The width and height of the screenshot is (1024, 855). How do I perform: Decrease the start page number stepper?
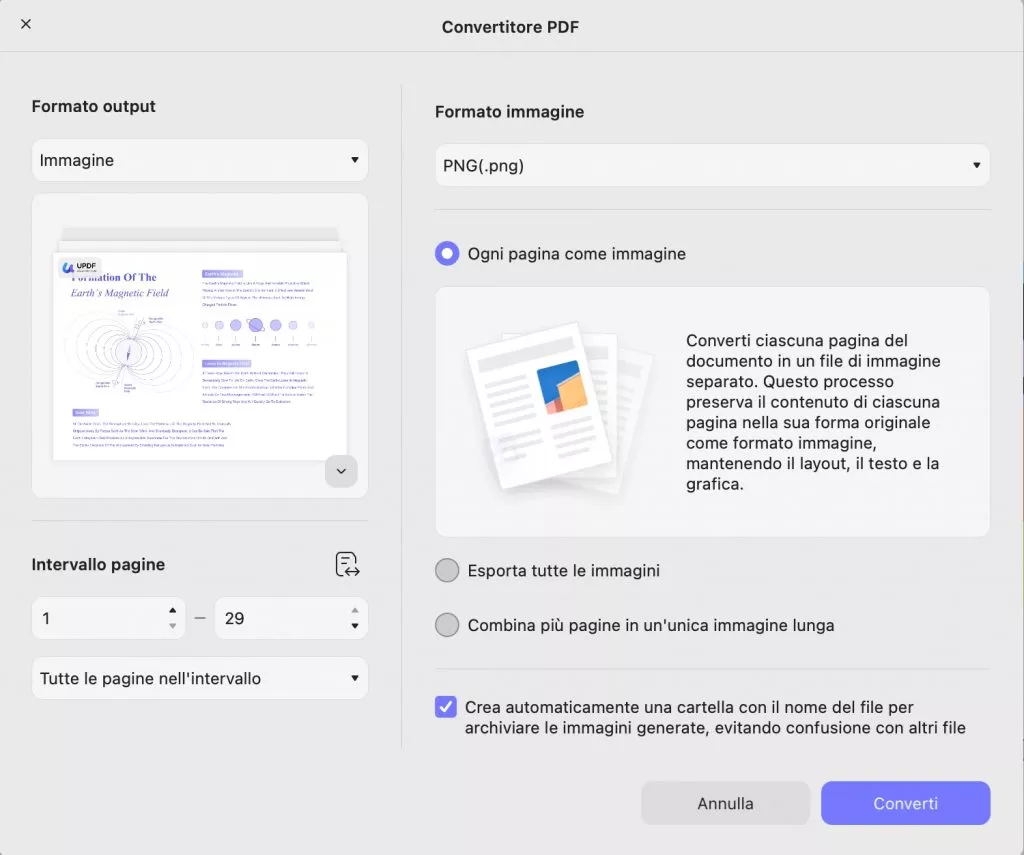click(173, 627)
